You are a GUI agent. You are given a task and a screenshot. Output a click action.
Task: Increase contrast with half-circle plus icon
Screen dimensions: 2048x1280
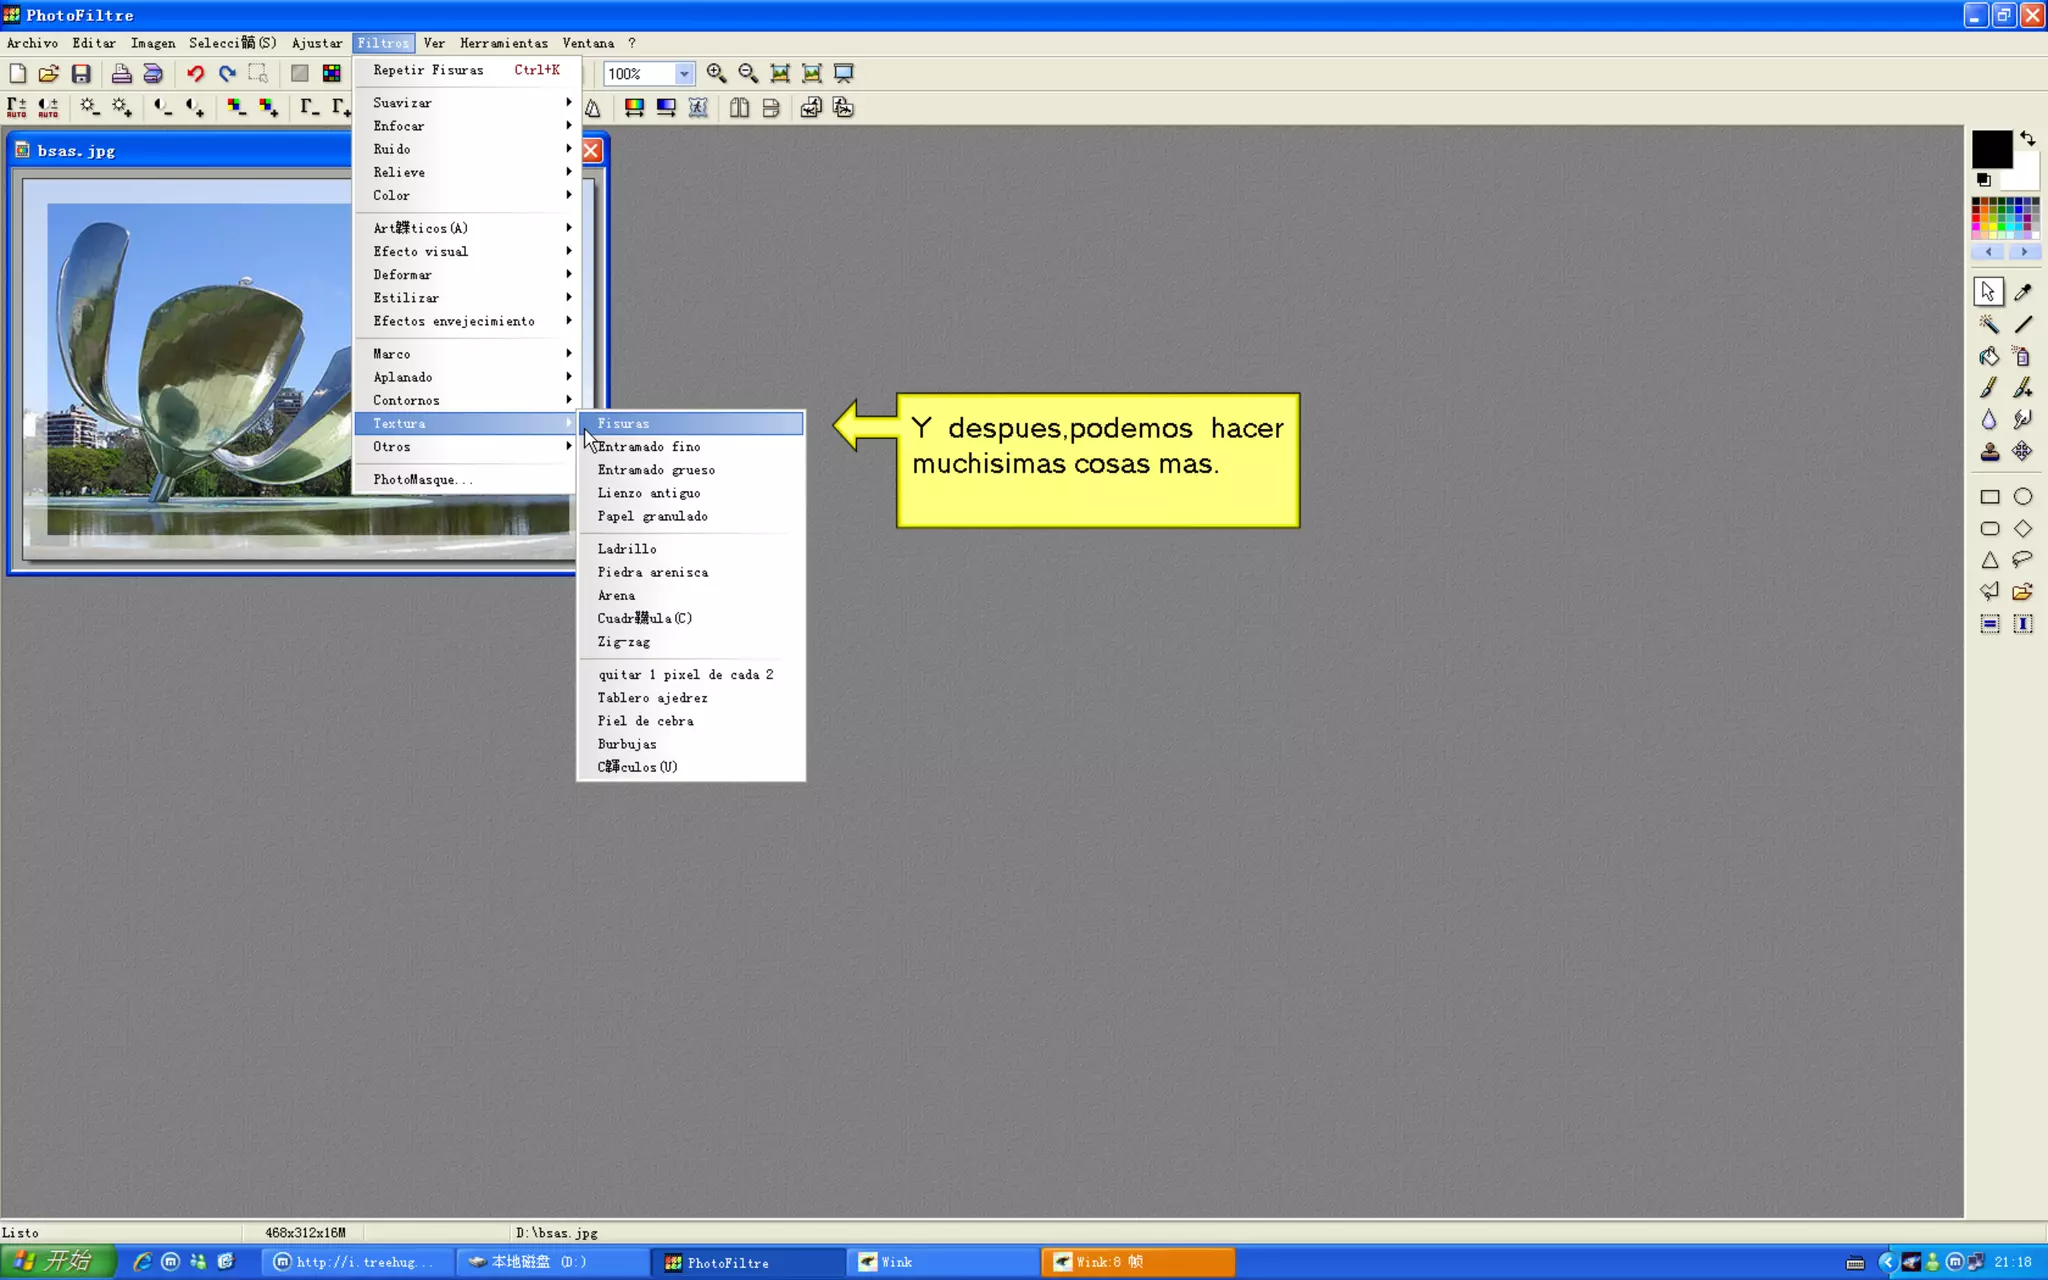point(195,107)
